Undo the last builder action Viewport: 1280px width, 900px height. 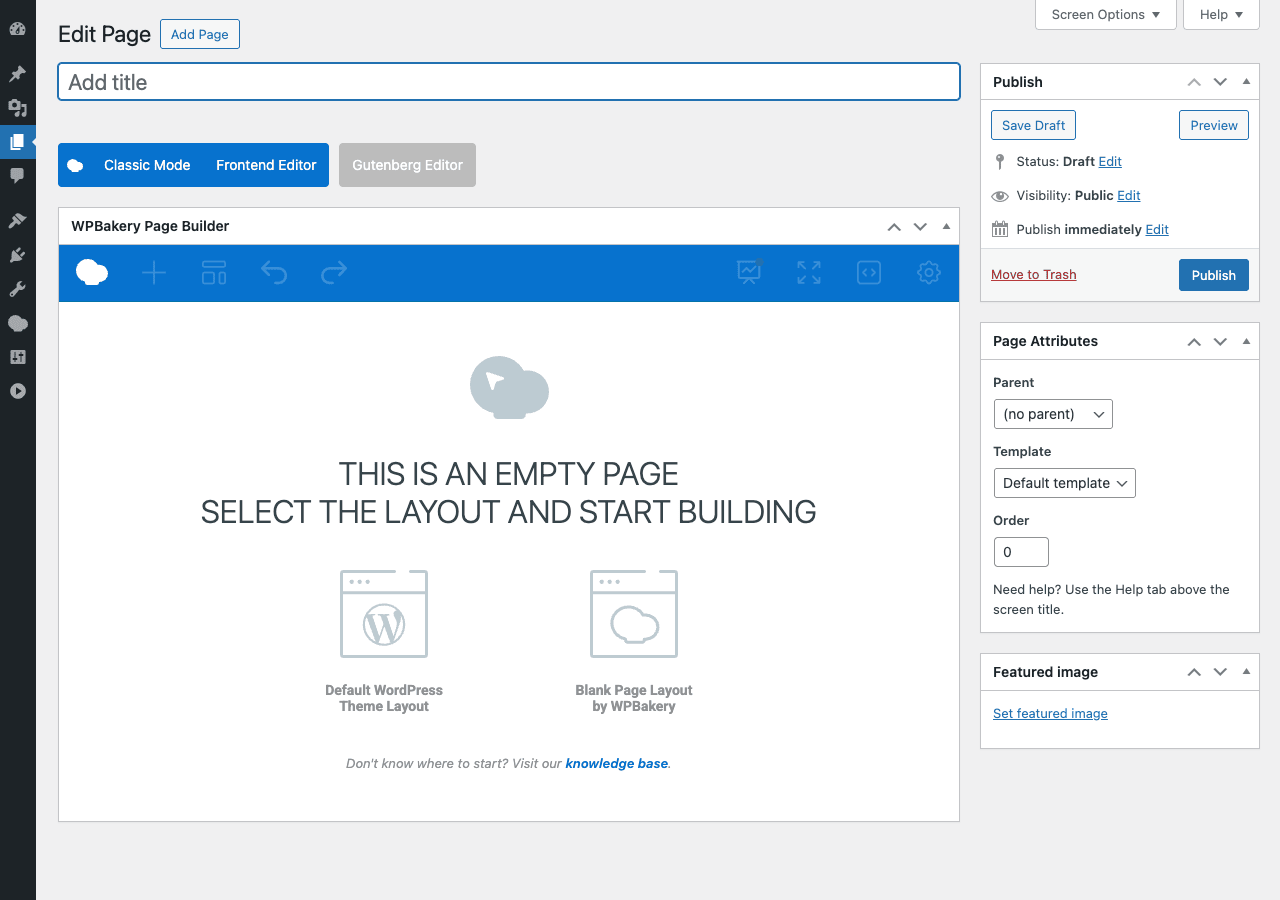274,272
